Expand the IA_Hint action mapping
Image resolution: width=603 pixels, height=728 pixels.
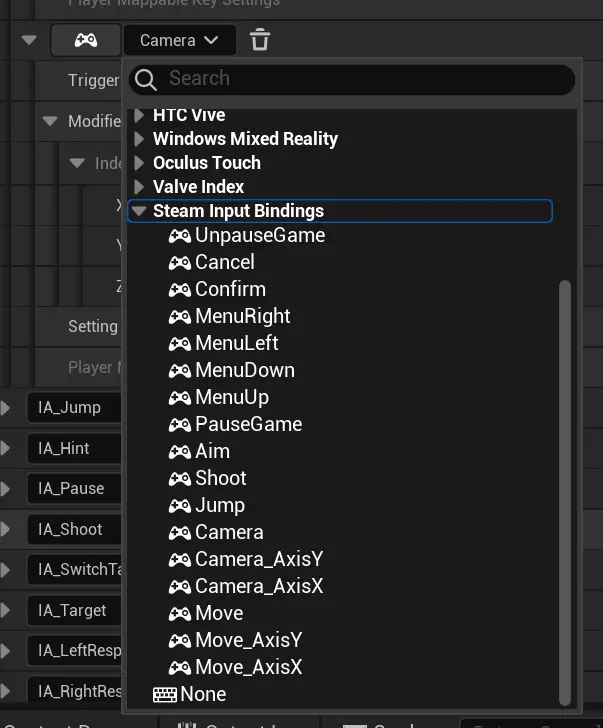pyautogui.click(x=5, y=448)
